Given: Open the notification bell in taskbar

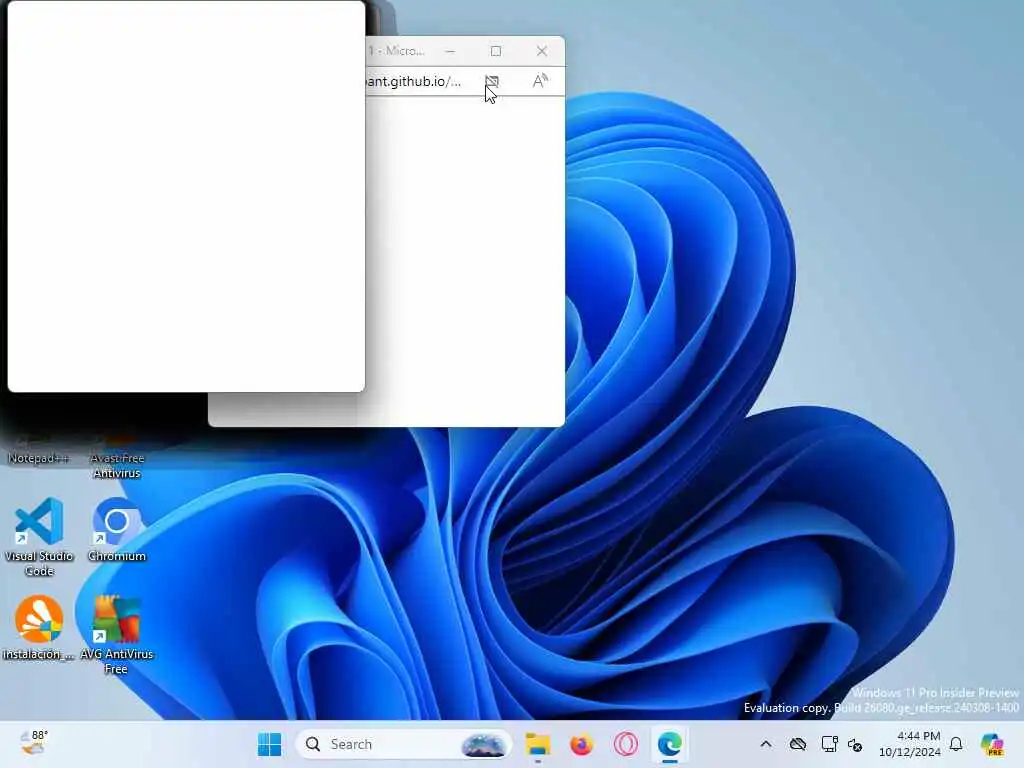Looking at the screenshot, I should (x=956, y=744).
